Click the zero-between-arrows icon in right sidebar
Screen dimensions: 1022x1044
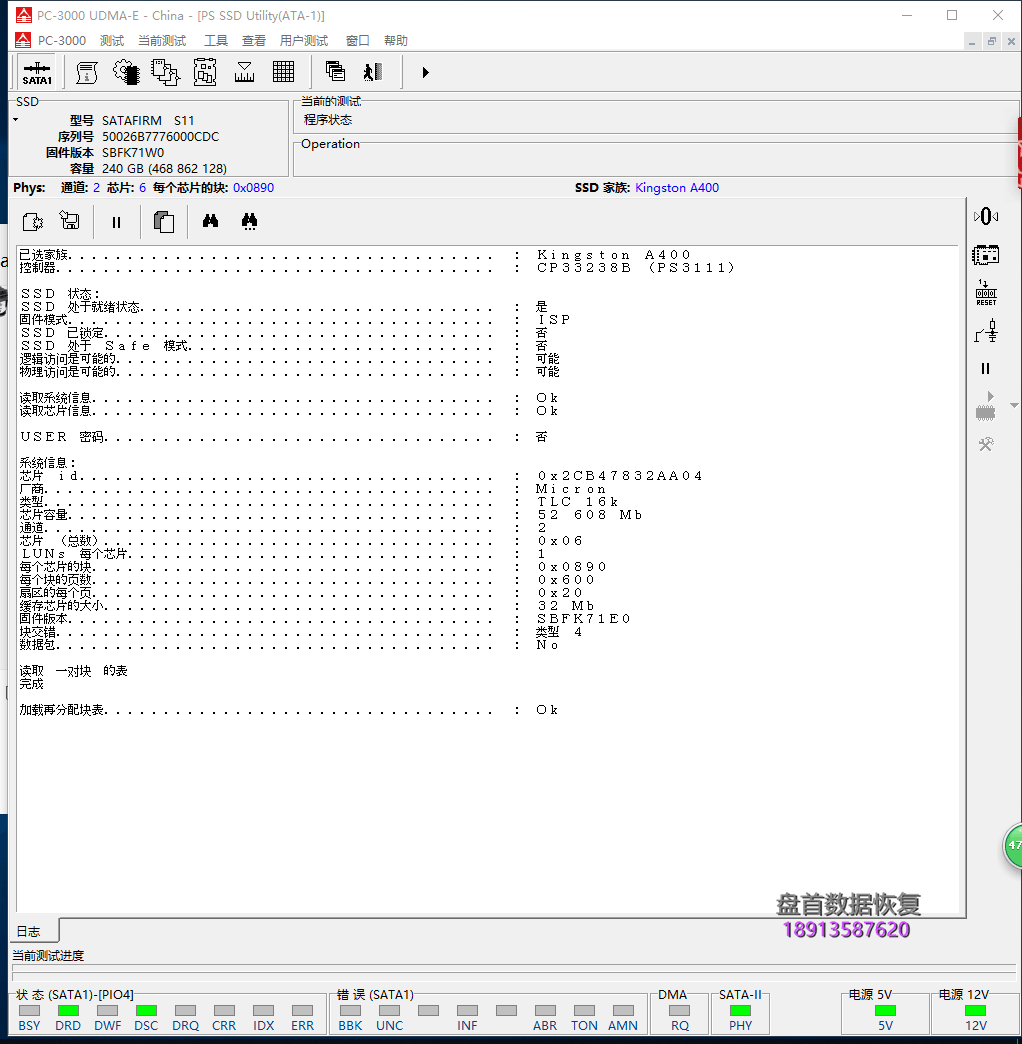[x=986, y=216]
